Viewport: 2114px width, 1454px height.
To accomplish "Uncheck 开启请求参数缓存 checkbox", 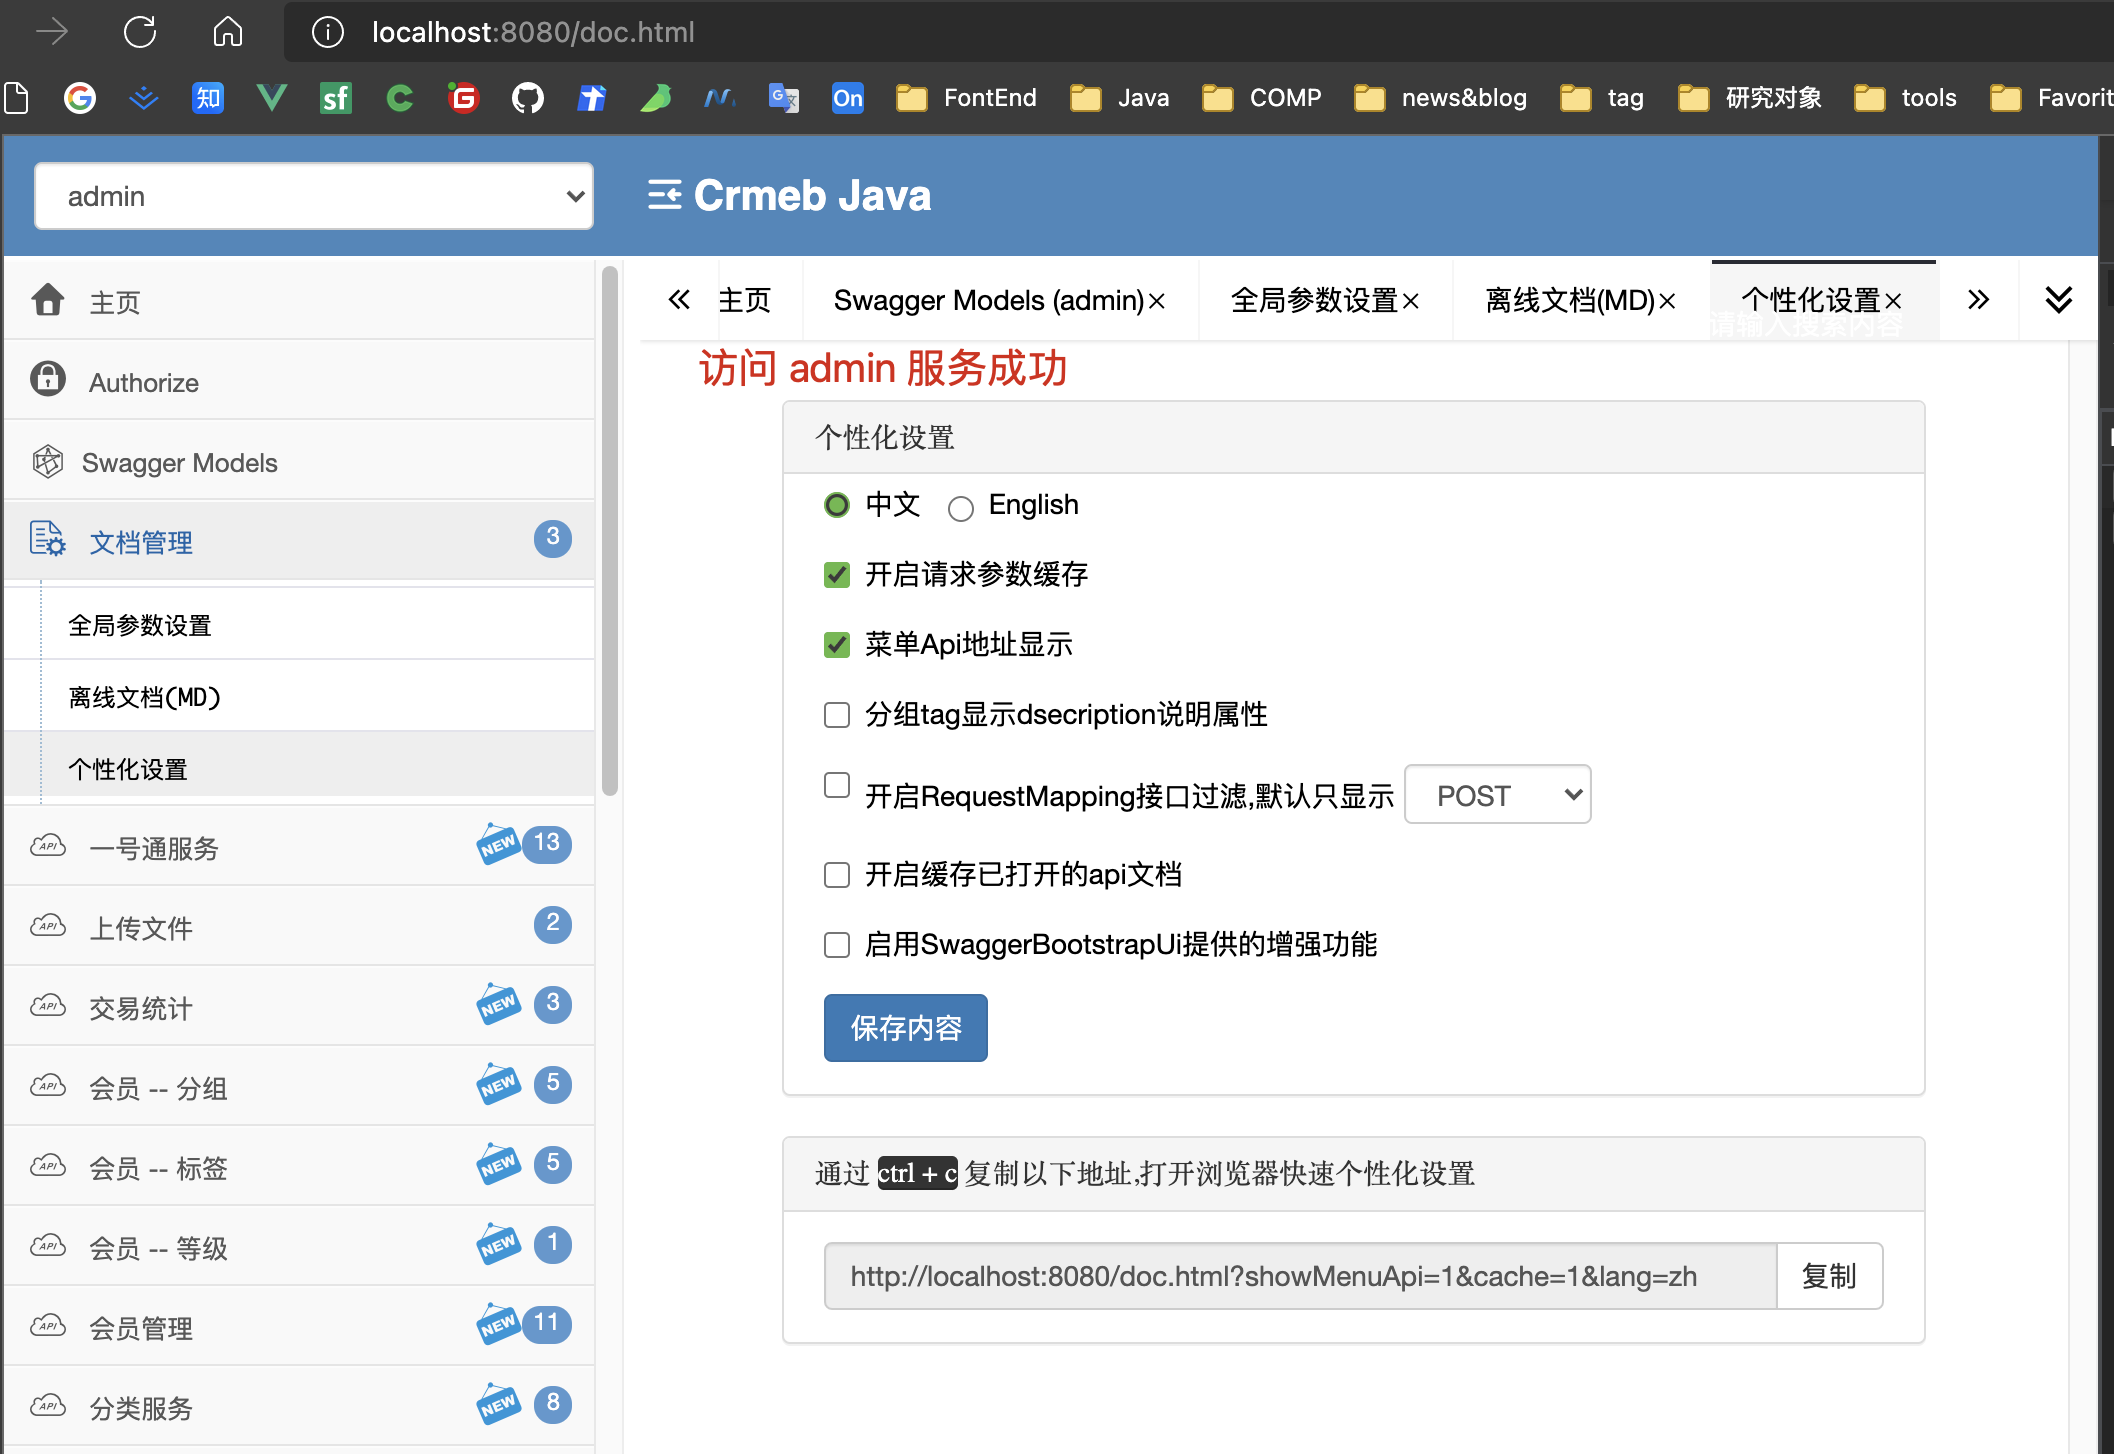I will click(x=836, y=575).
